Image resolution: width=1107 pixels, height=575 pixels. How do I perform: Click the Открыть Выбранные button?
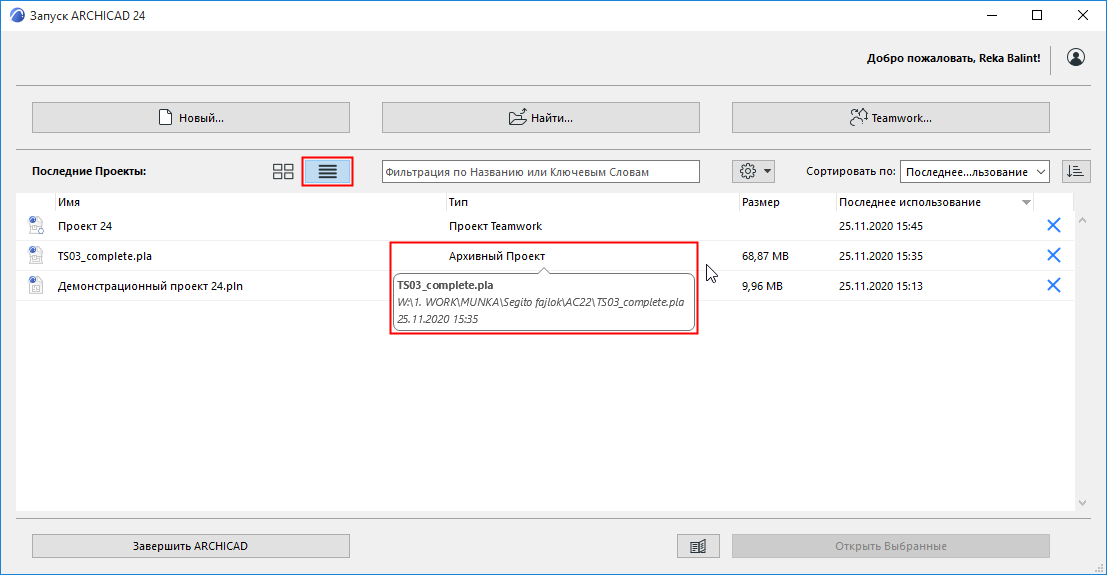pos(890,546)
